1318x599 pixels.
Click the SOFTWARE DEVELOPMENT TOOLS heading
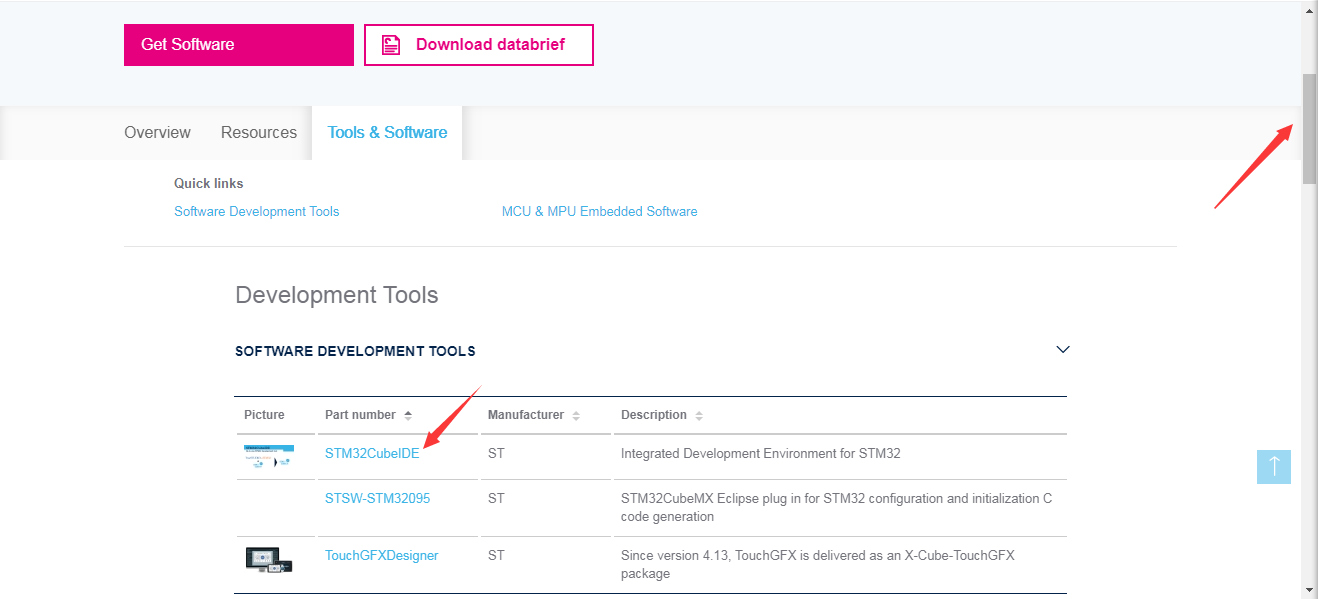pos(355,351)
